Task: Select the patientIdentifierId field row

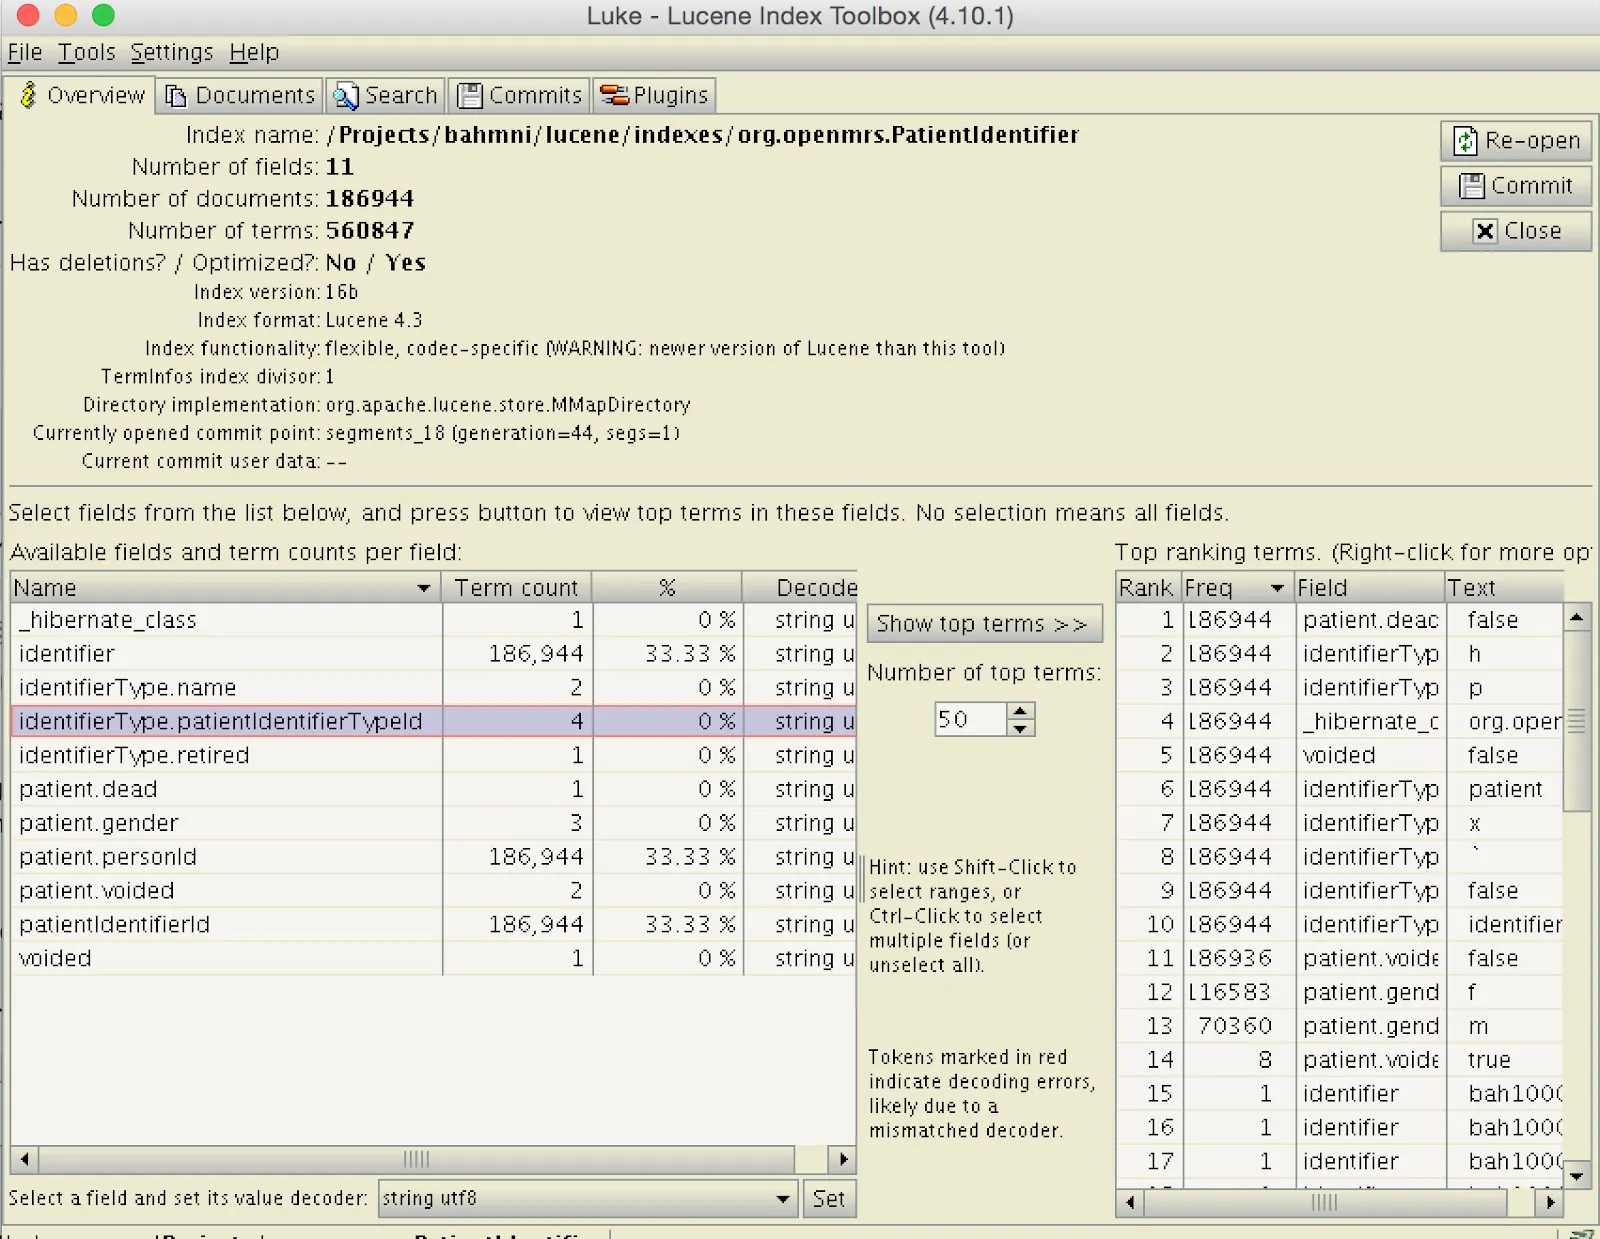Action: click(433, 925)
